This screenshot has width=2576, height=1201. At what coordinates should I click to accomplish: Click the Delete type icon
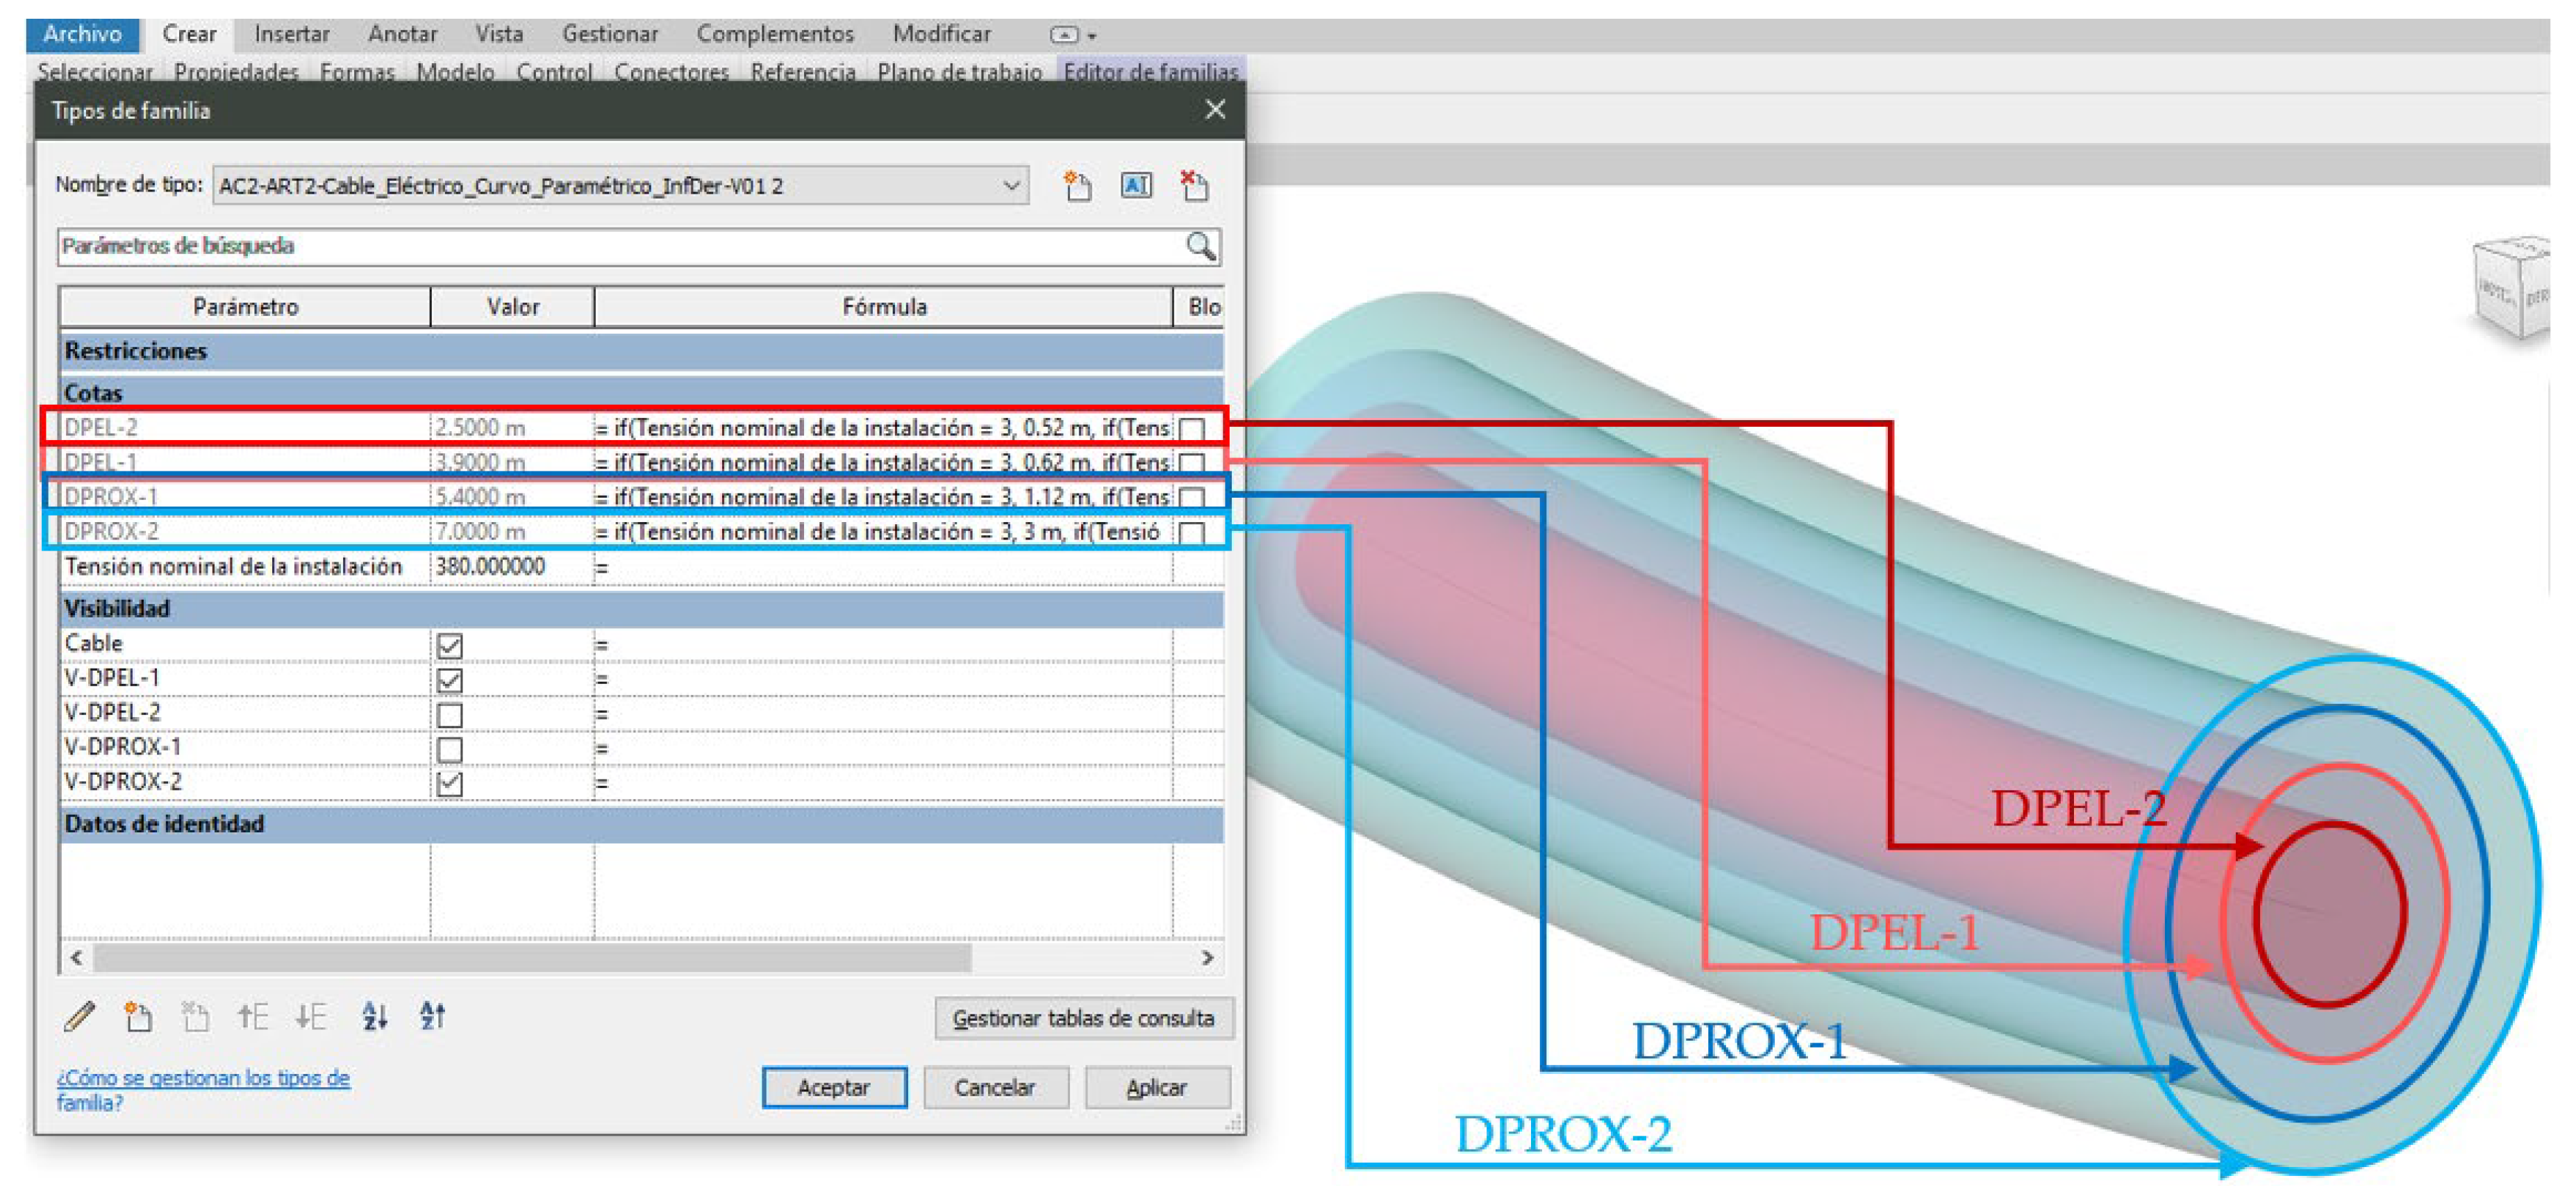1194,186
